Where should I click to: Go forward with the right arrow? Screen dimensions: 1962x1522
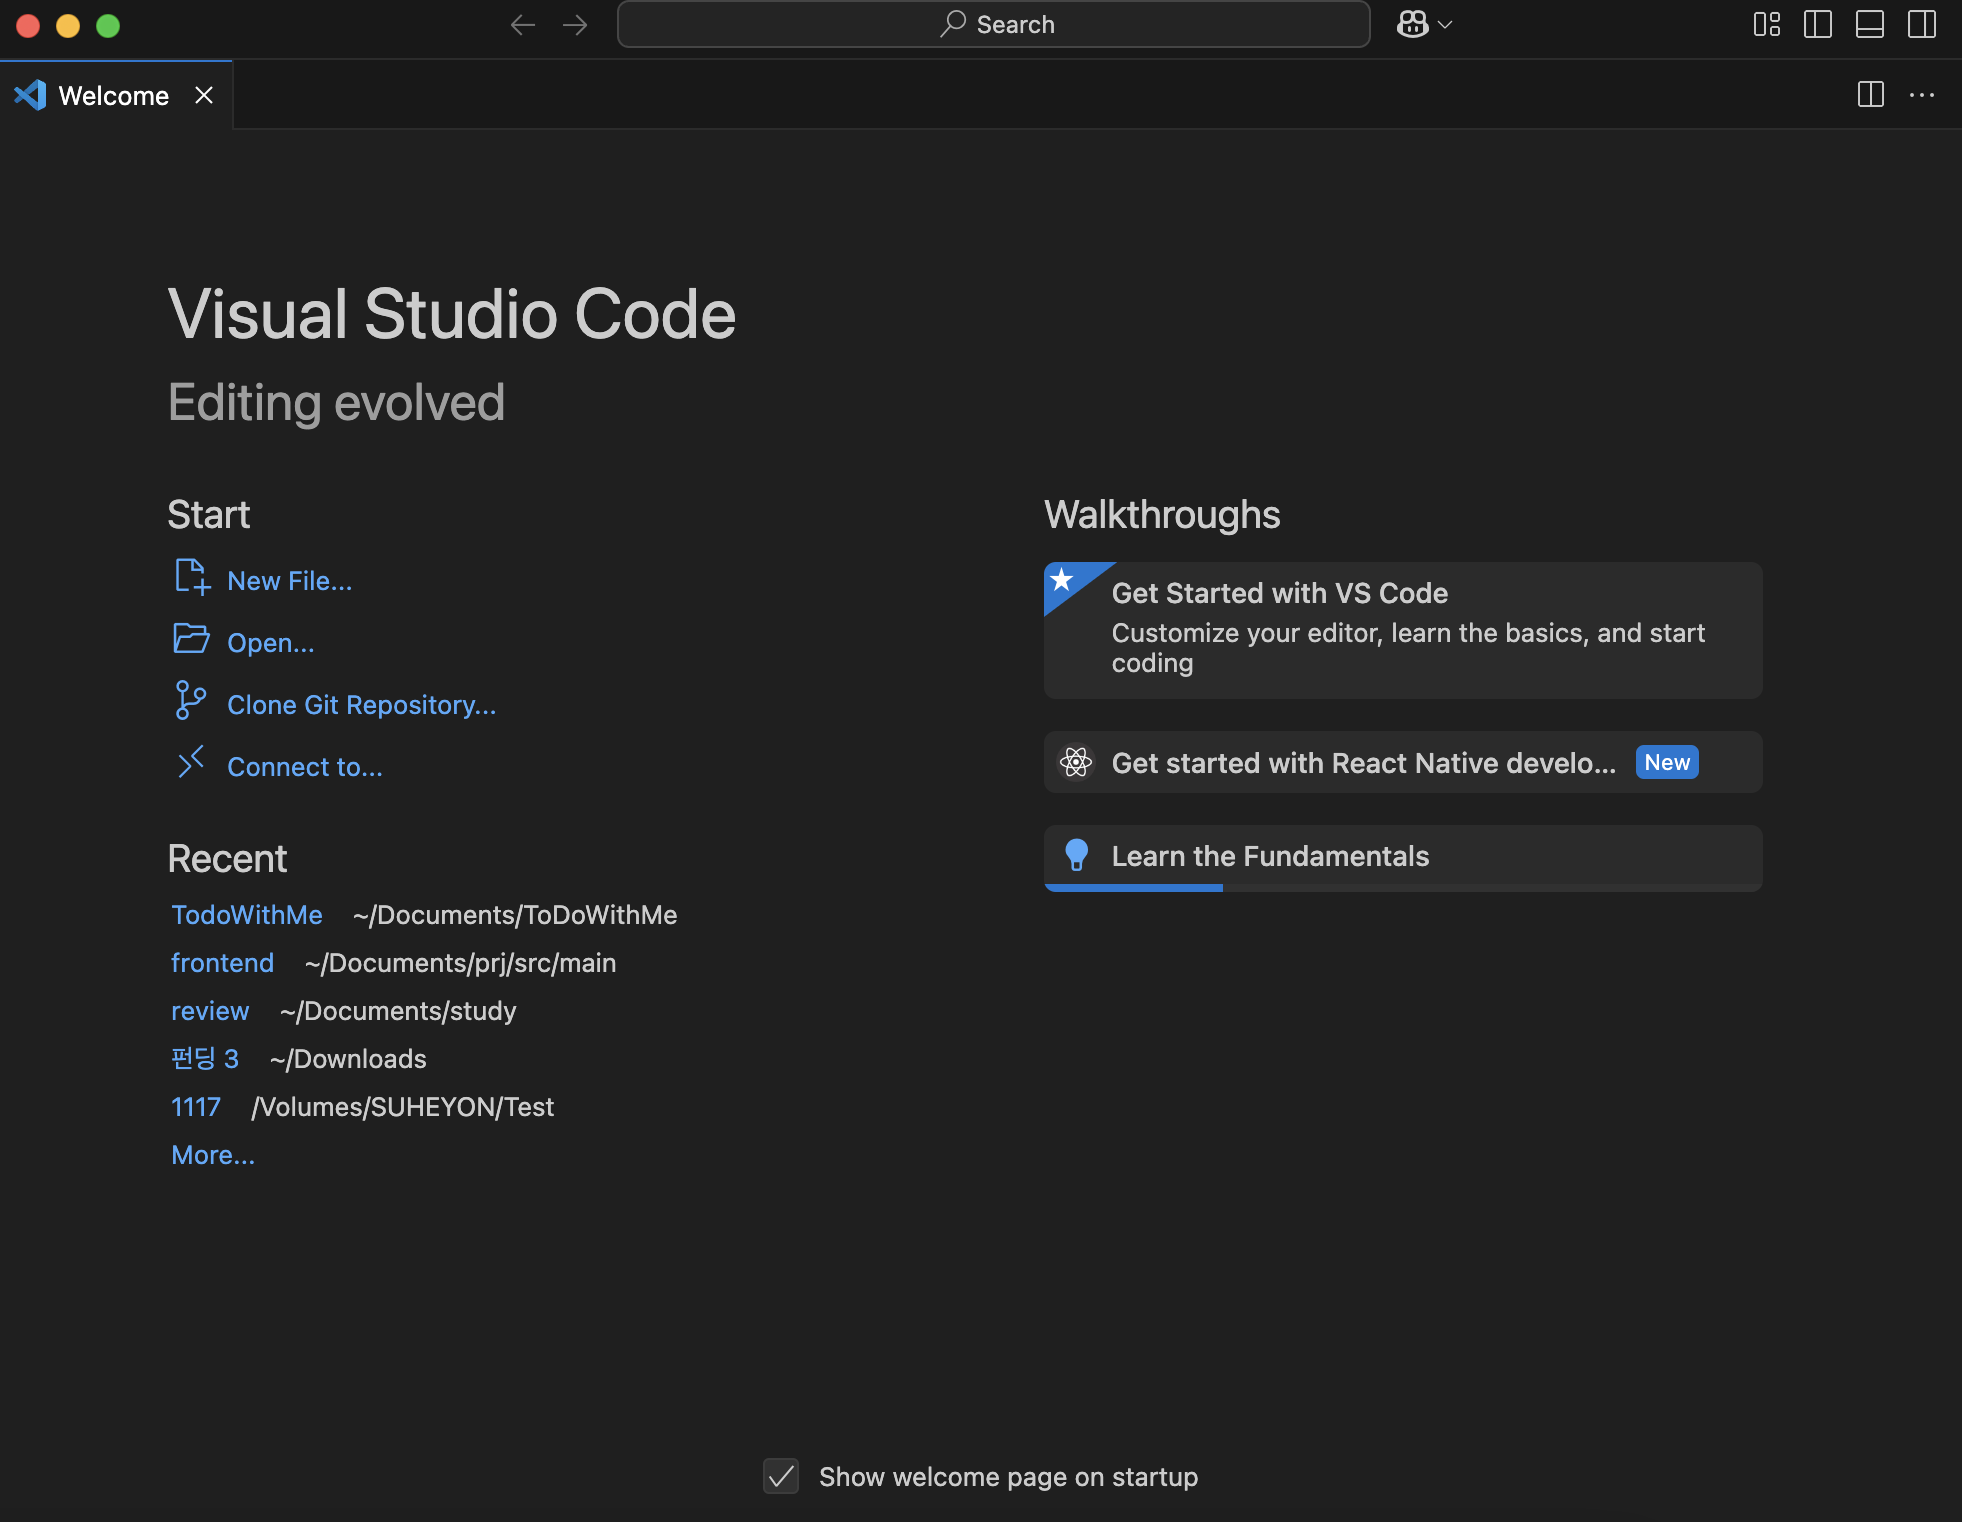pos(575,25)
